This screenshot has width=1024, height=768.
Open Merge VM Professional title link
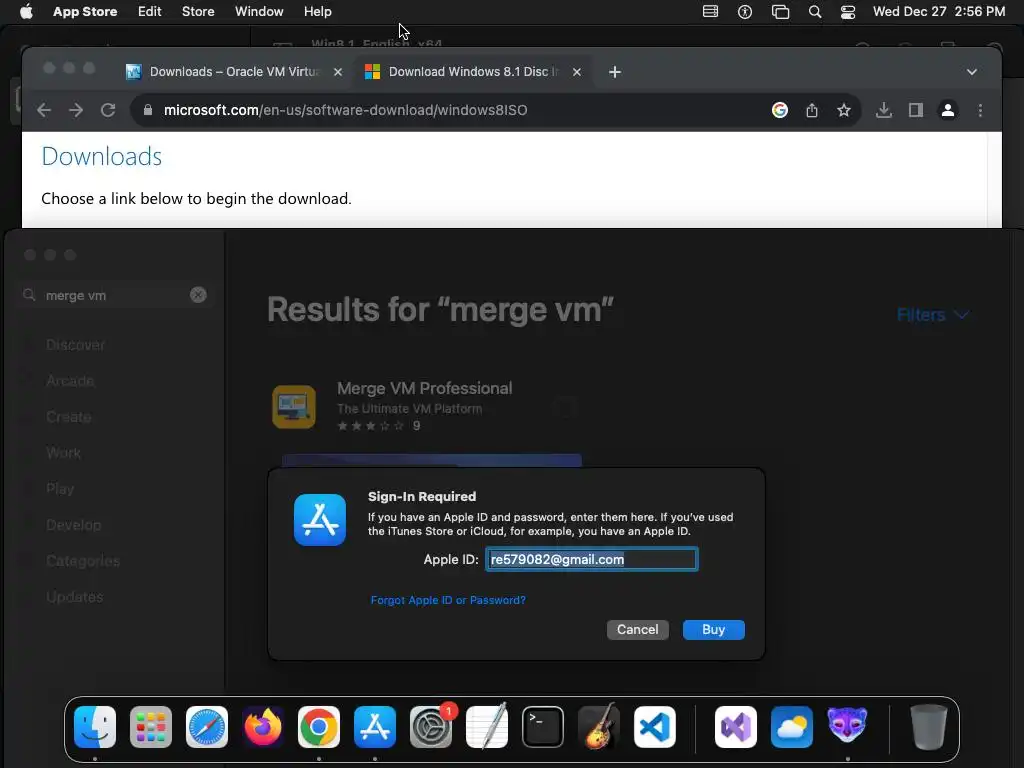coord(424,388)
